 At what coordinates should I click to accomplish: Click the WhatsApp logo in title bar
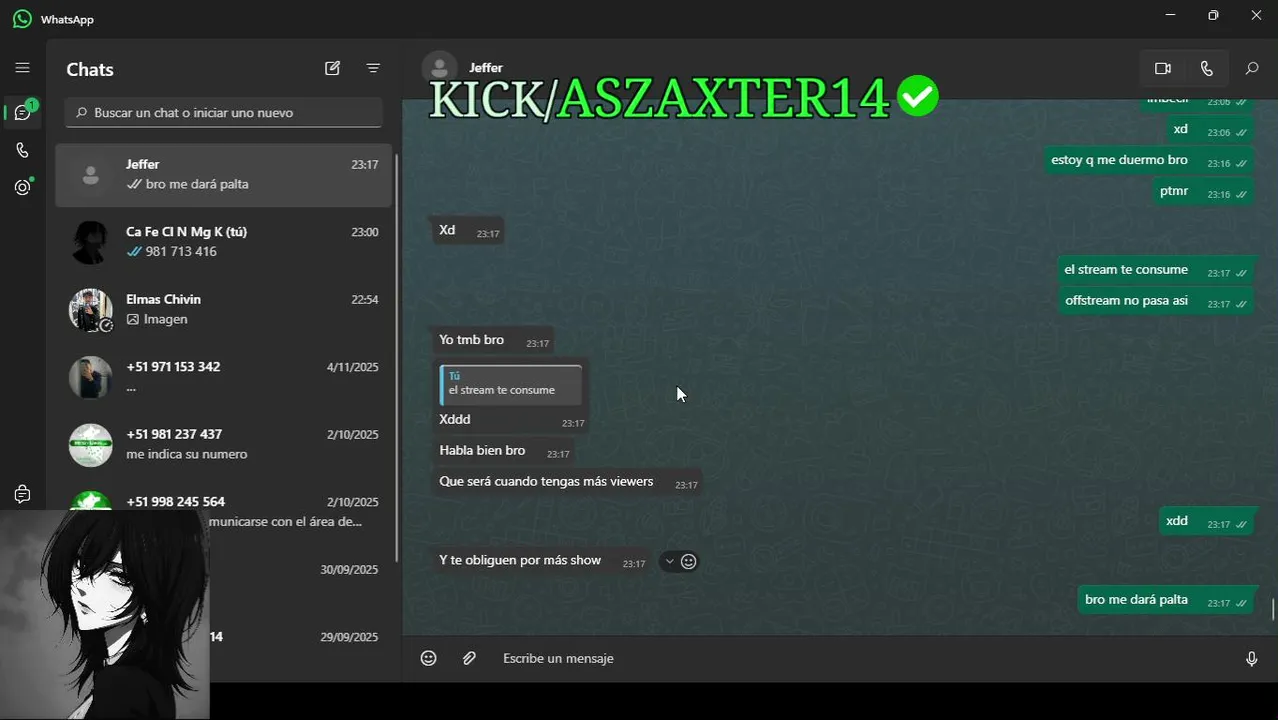click(22, 18)
